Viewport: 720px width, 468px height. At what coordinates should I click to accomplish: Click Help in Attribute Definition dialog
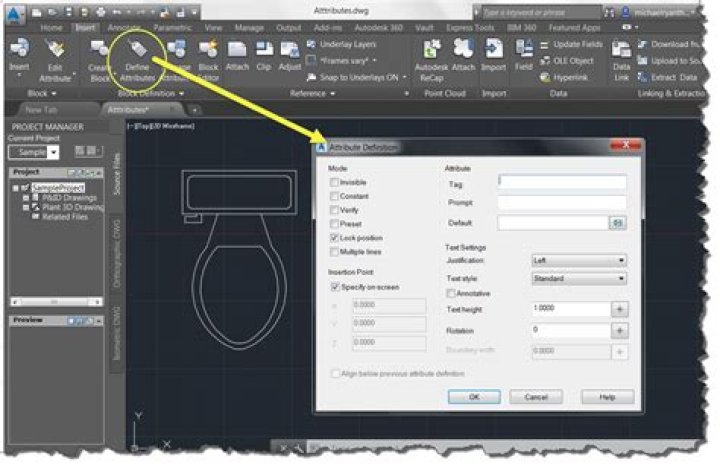(x=607, y=396)
